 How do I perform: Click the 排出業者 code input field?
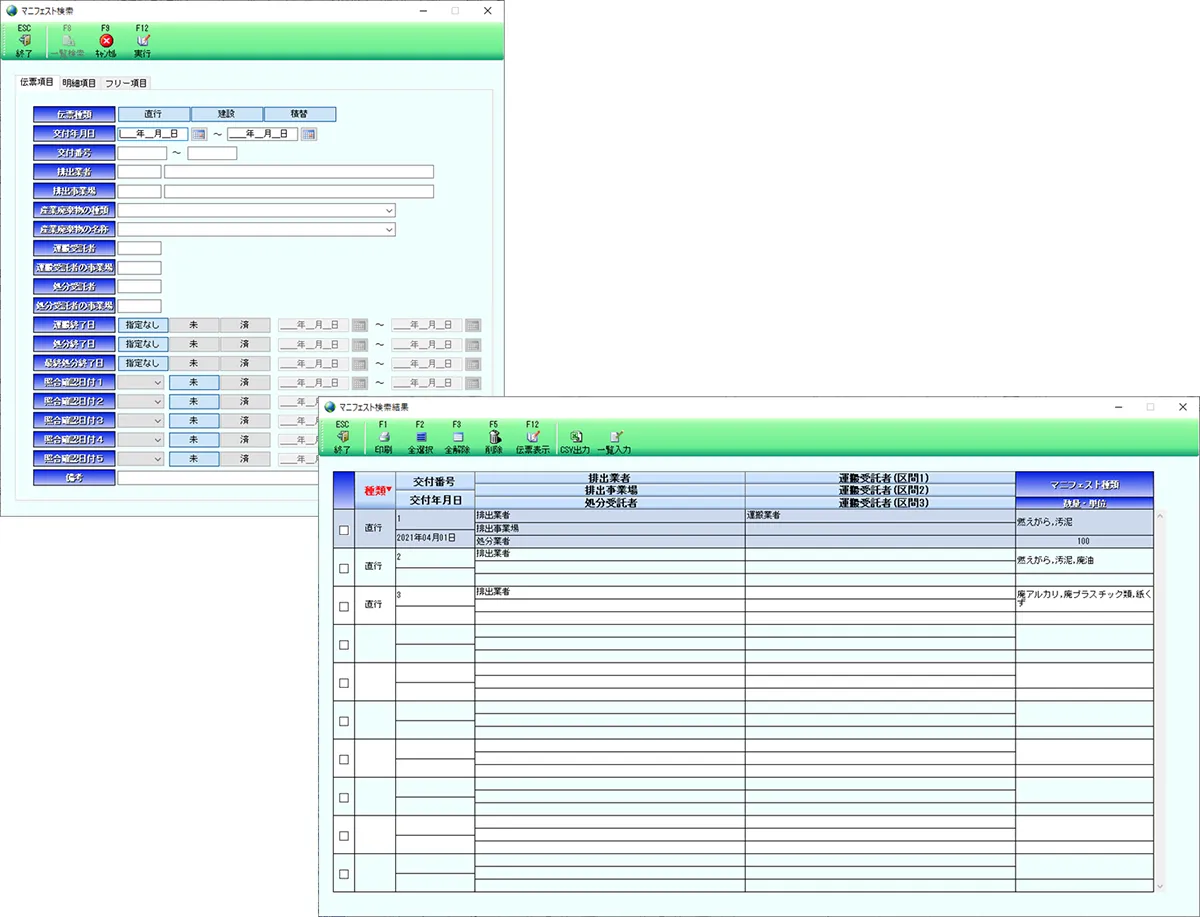[139, 172]
